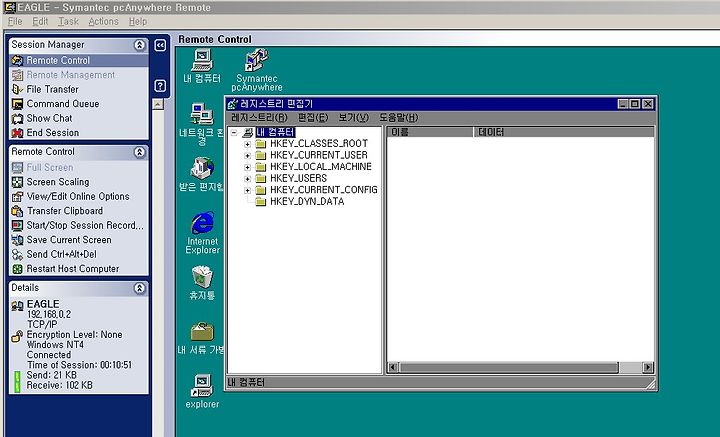Click the session pane scroll up arrow
Screen dimensions: 720x437
coord(158,104)
